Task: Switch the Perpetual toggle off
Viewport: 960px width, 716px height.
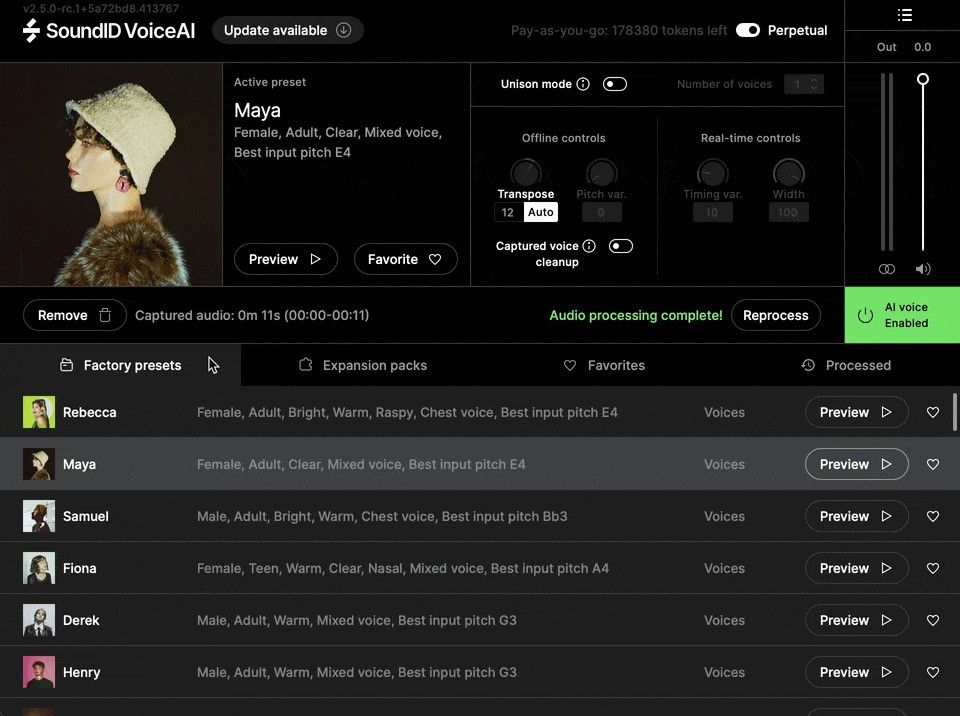Action: [748, 30]
